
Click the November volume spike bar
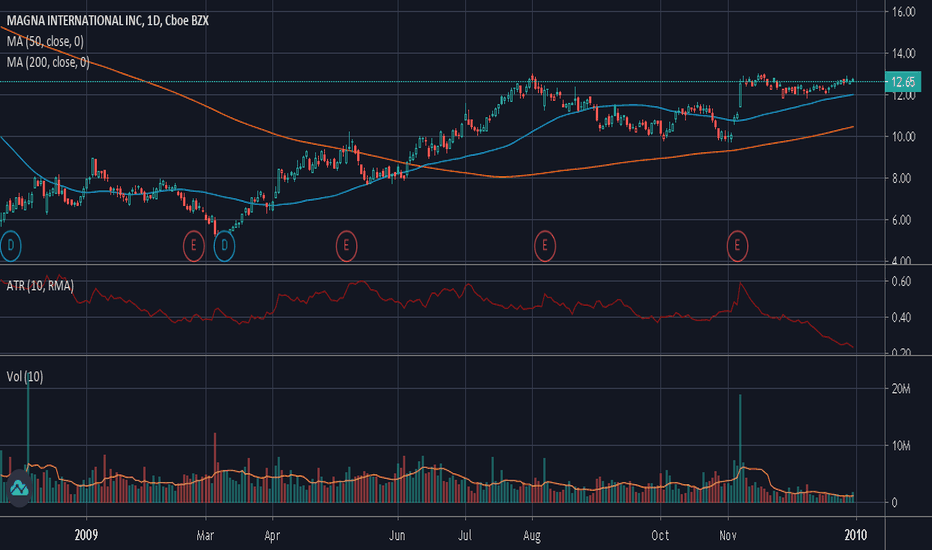coord(740,448)
